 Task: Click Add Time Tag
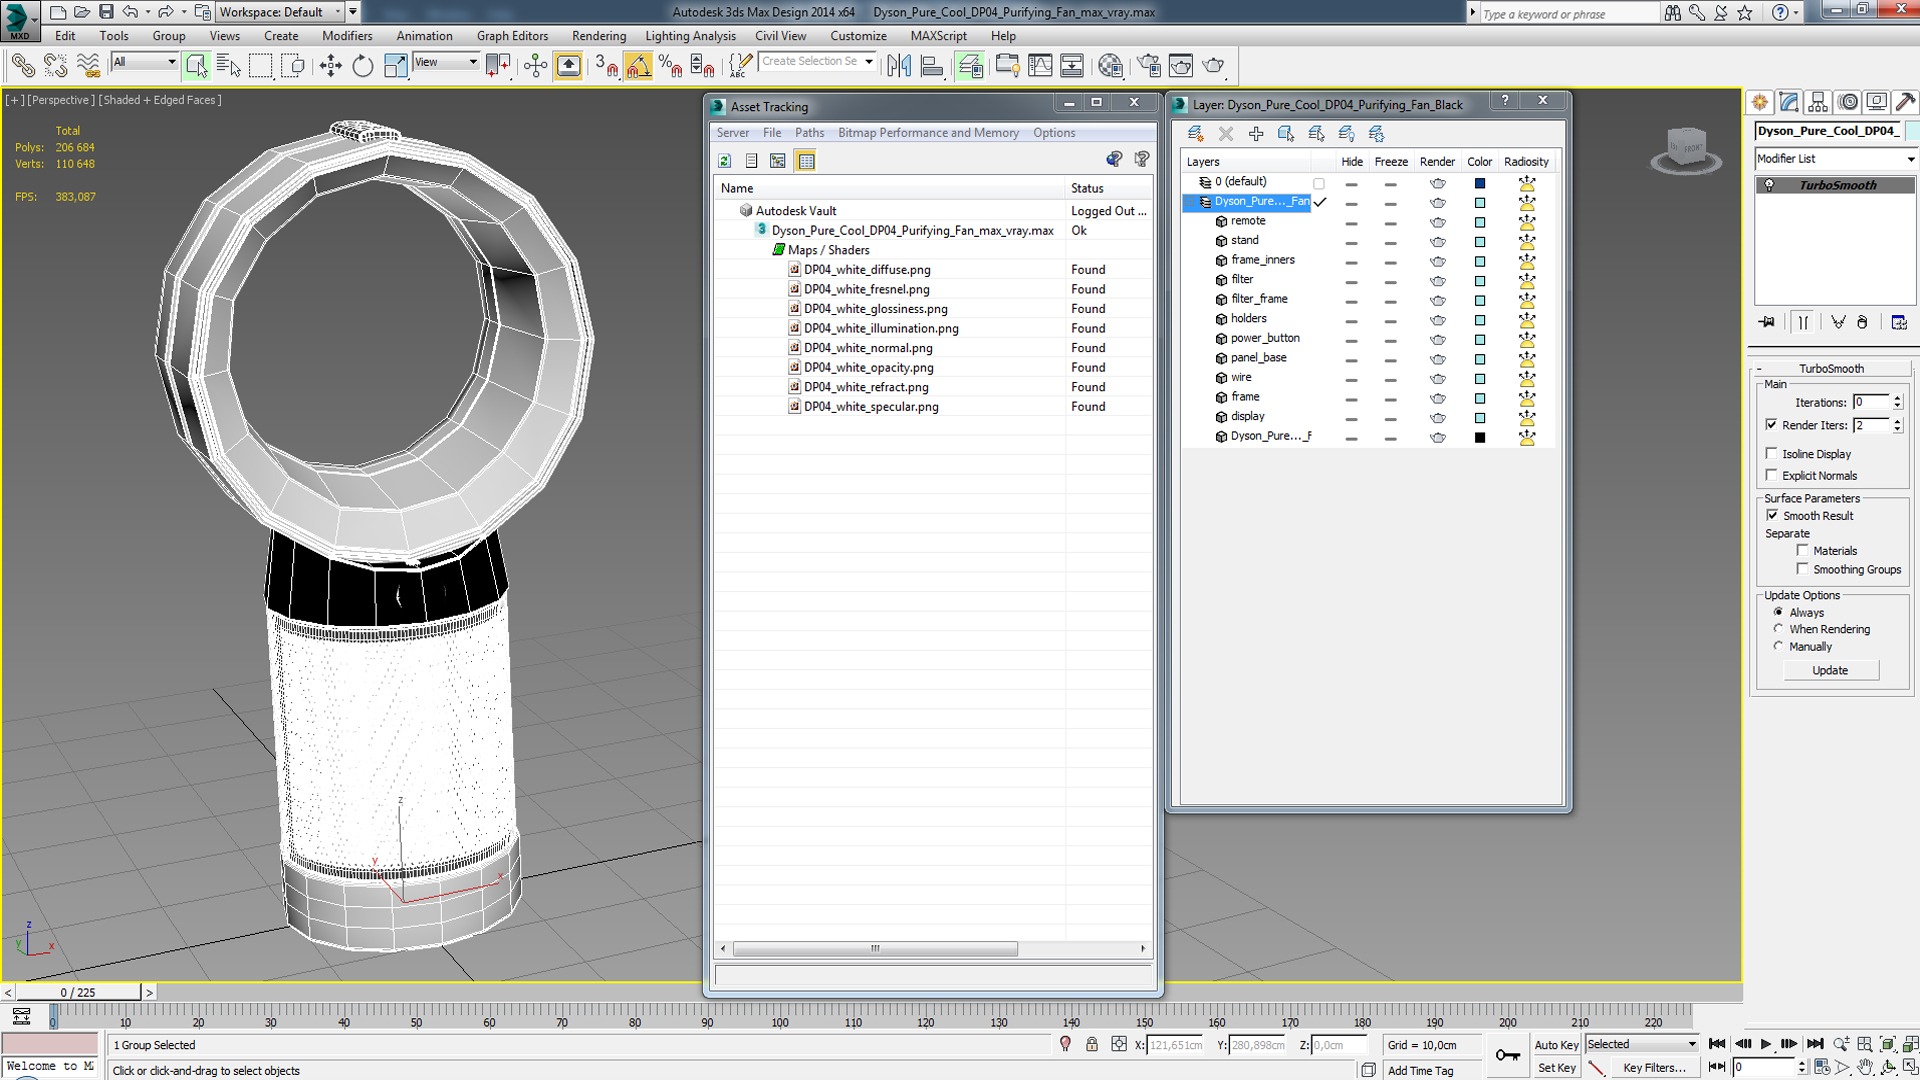click(1421, 1070)
